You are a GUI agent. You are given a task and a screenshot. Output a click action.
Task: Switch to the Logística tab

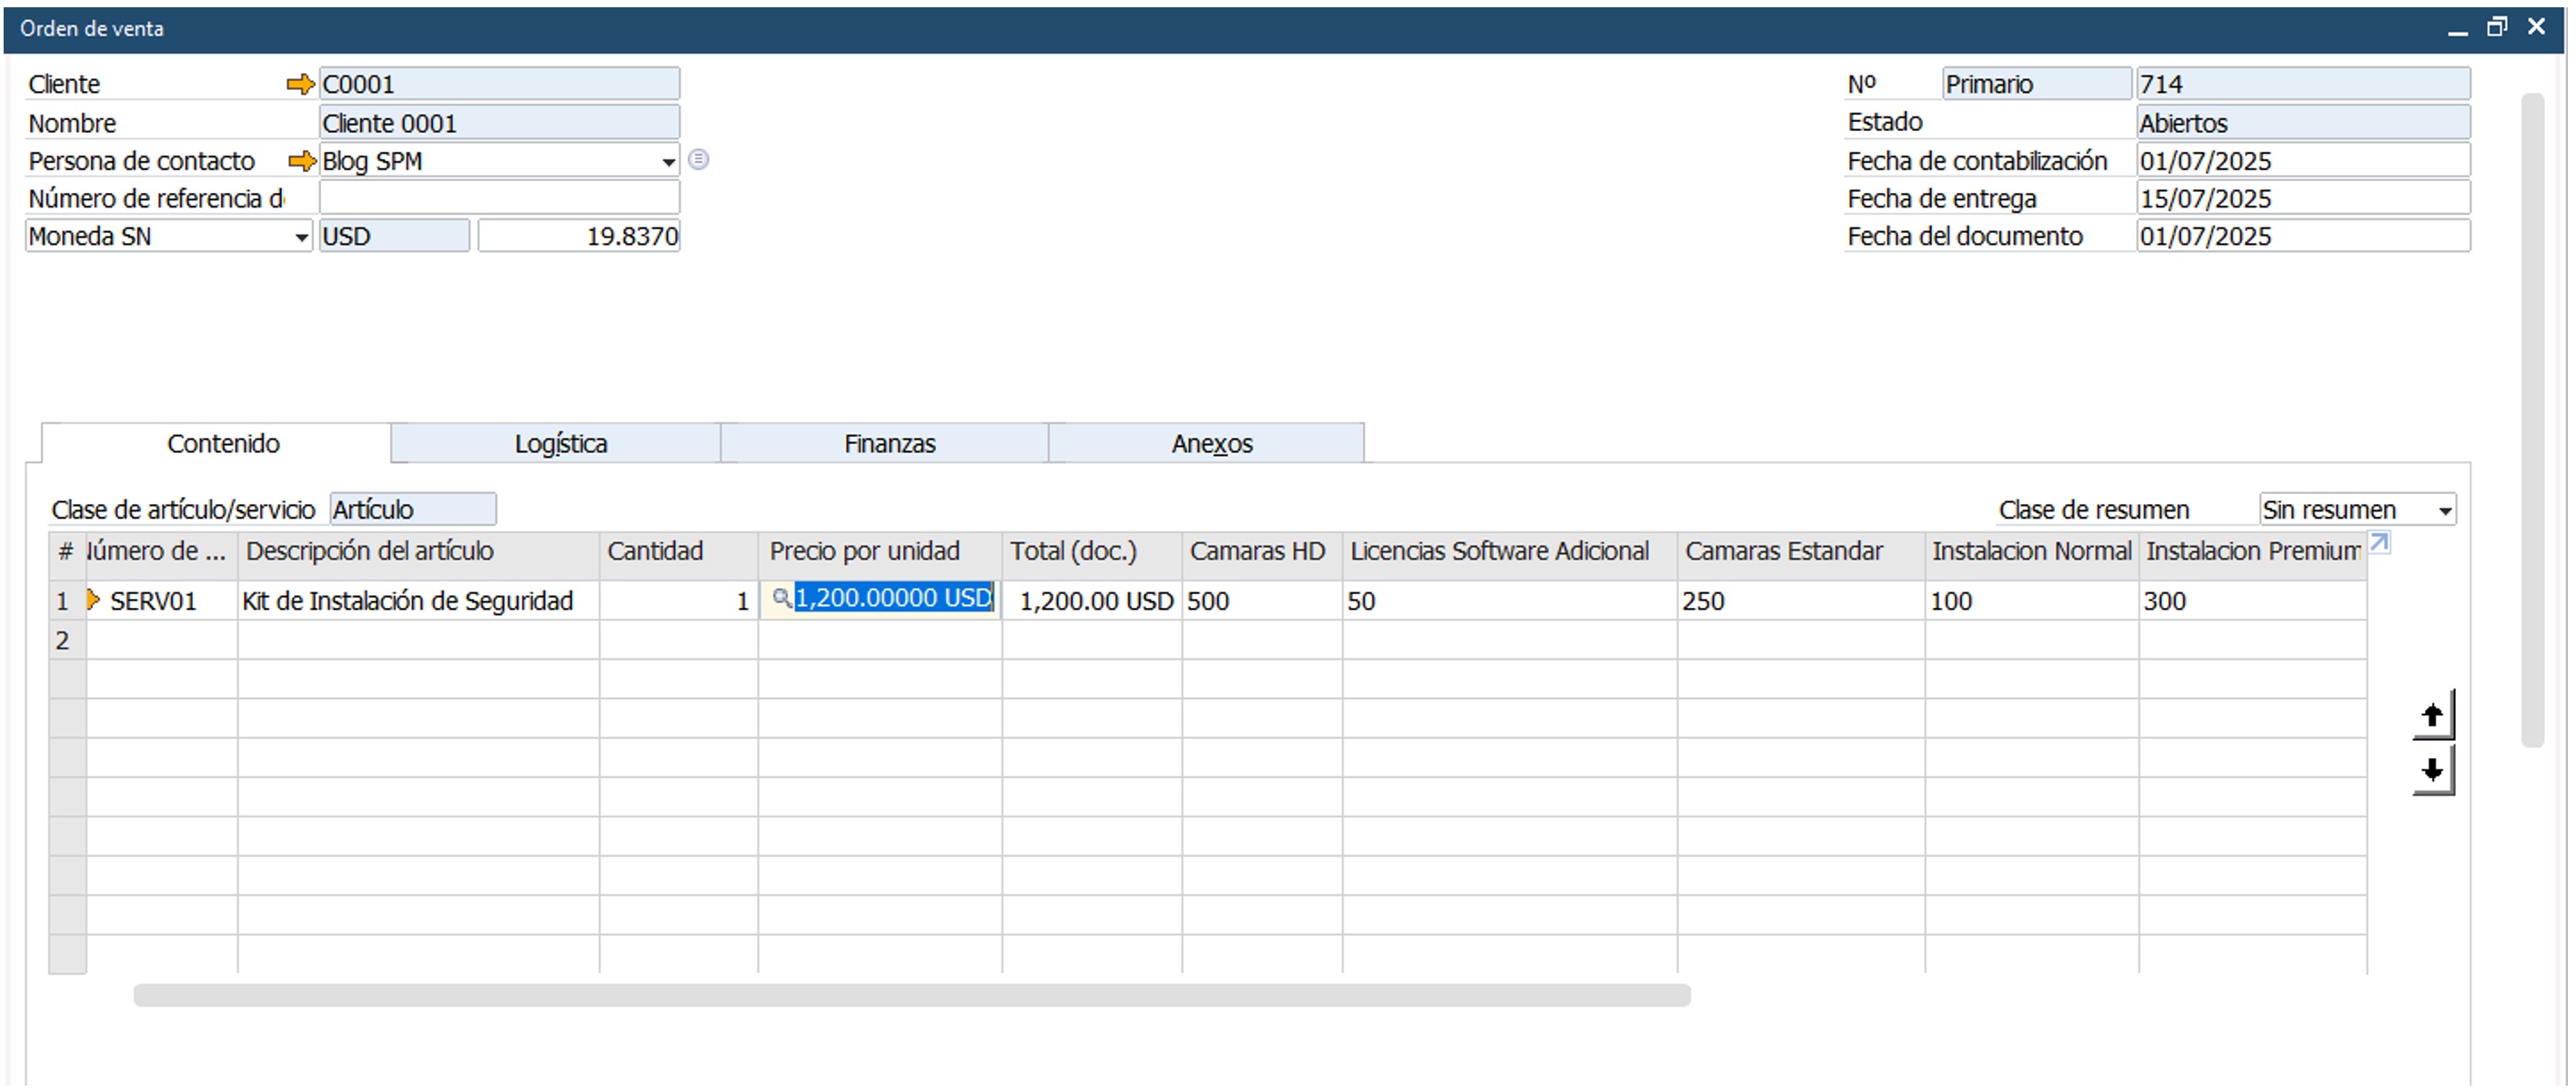coord(560,444)
